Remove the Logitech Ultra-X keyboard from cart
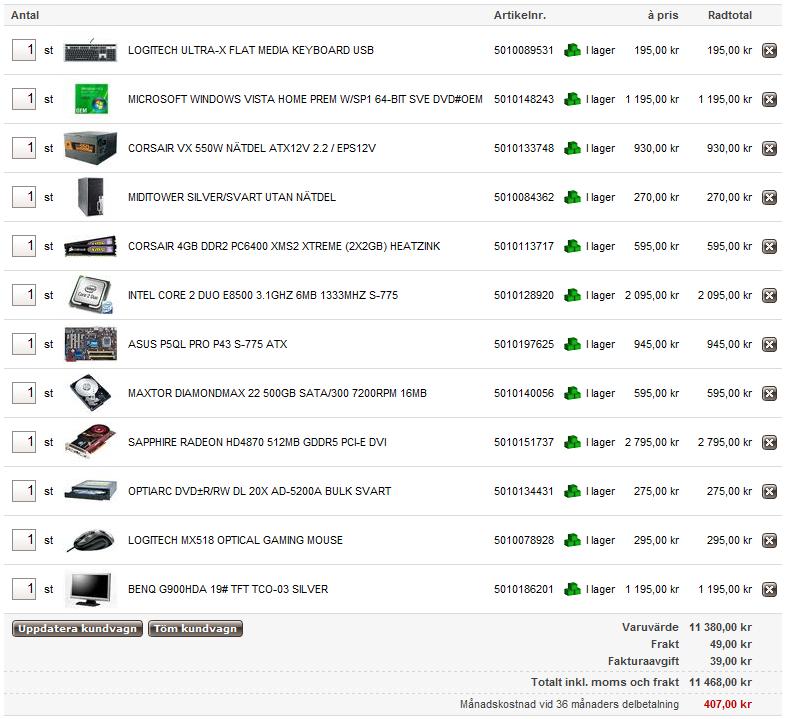 [x=769, y=50]
